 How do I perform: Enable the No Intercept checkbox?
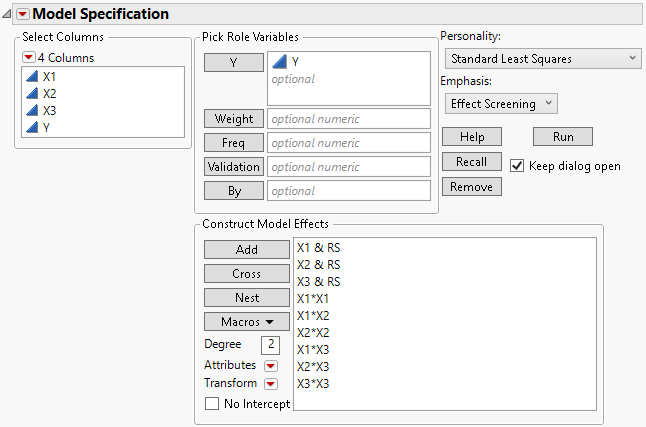click(x=212, y=403)
